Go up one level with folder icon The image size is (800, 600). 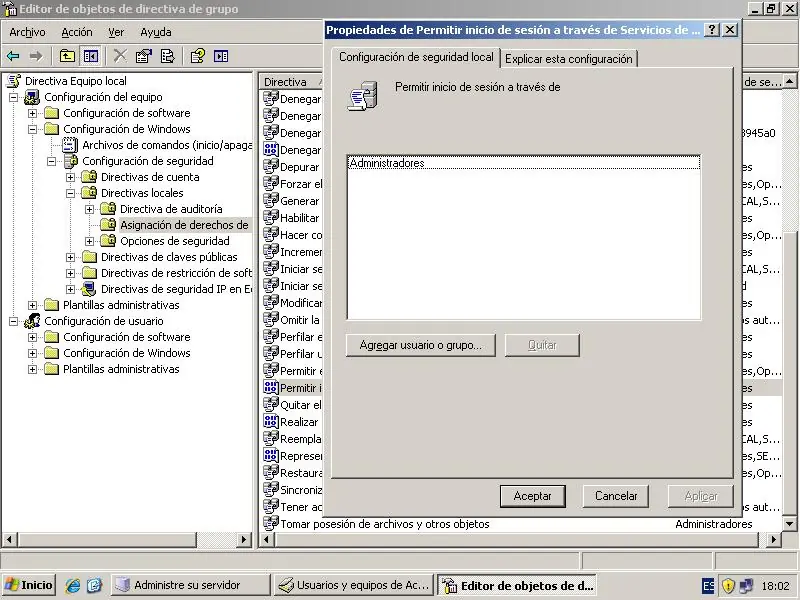click(67, 56)
